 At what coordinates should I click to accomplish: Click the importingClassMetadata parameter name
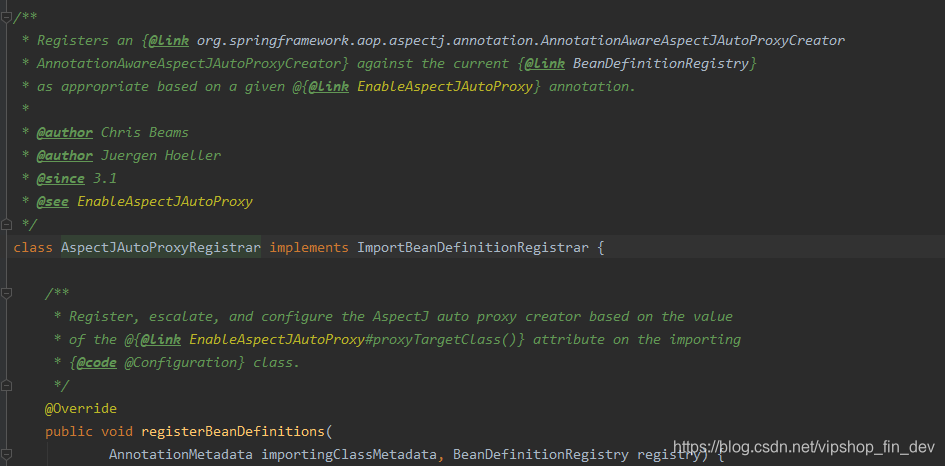point(349,454)
